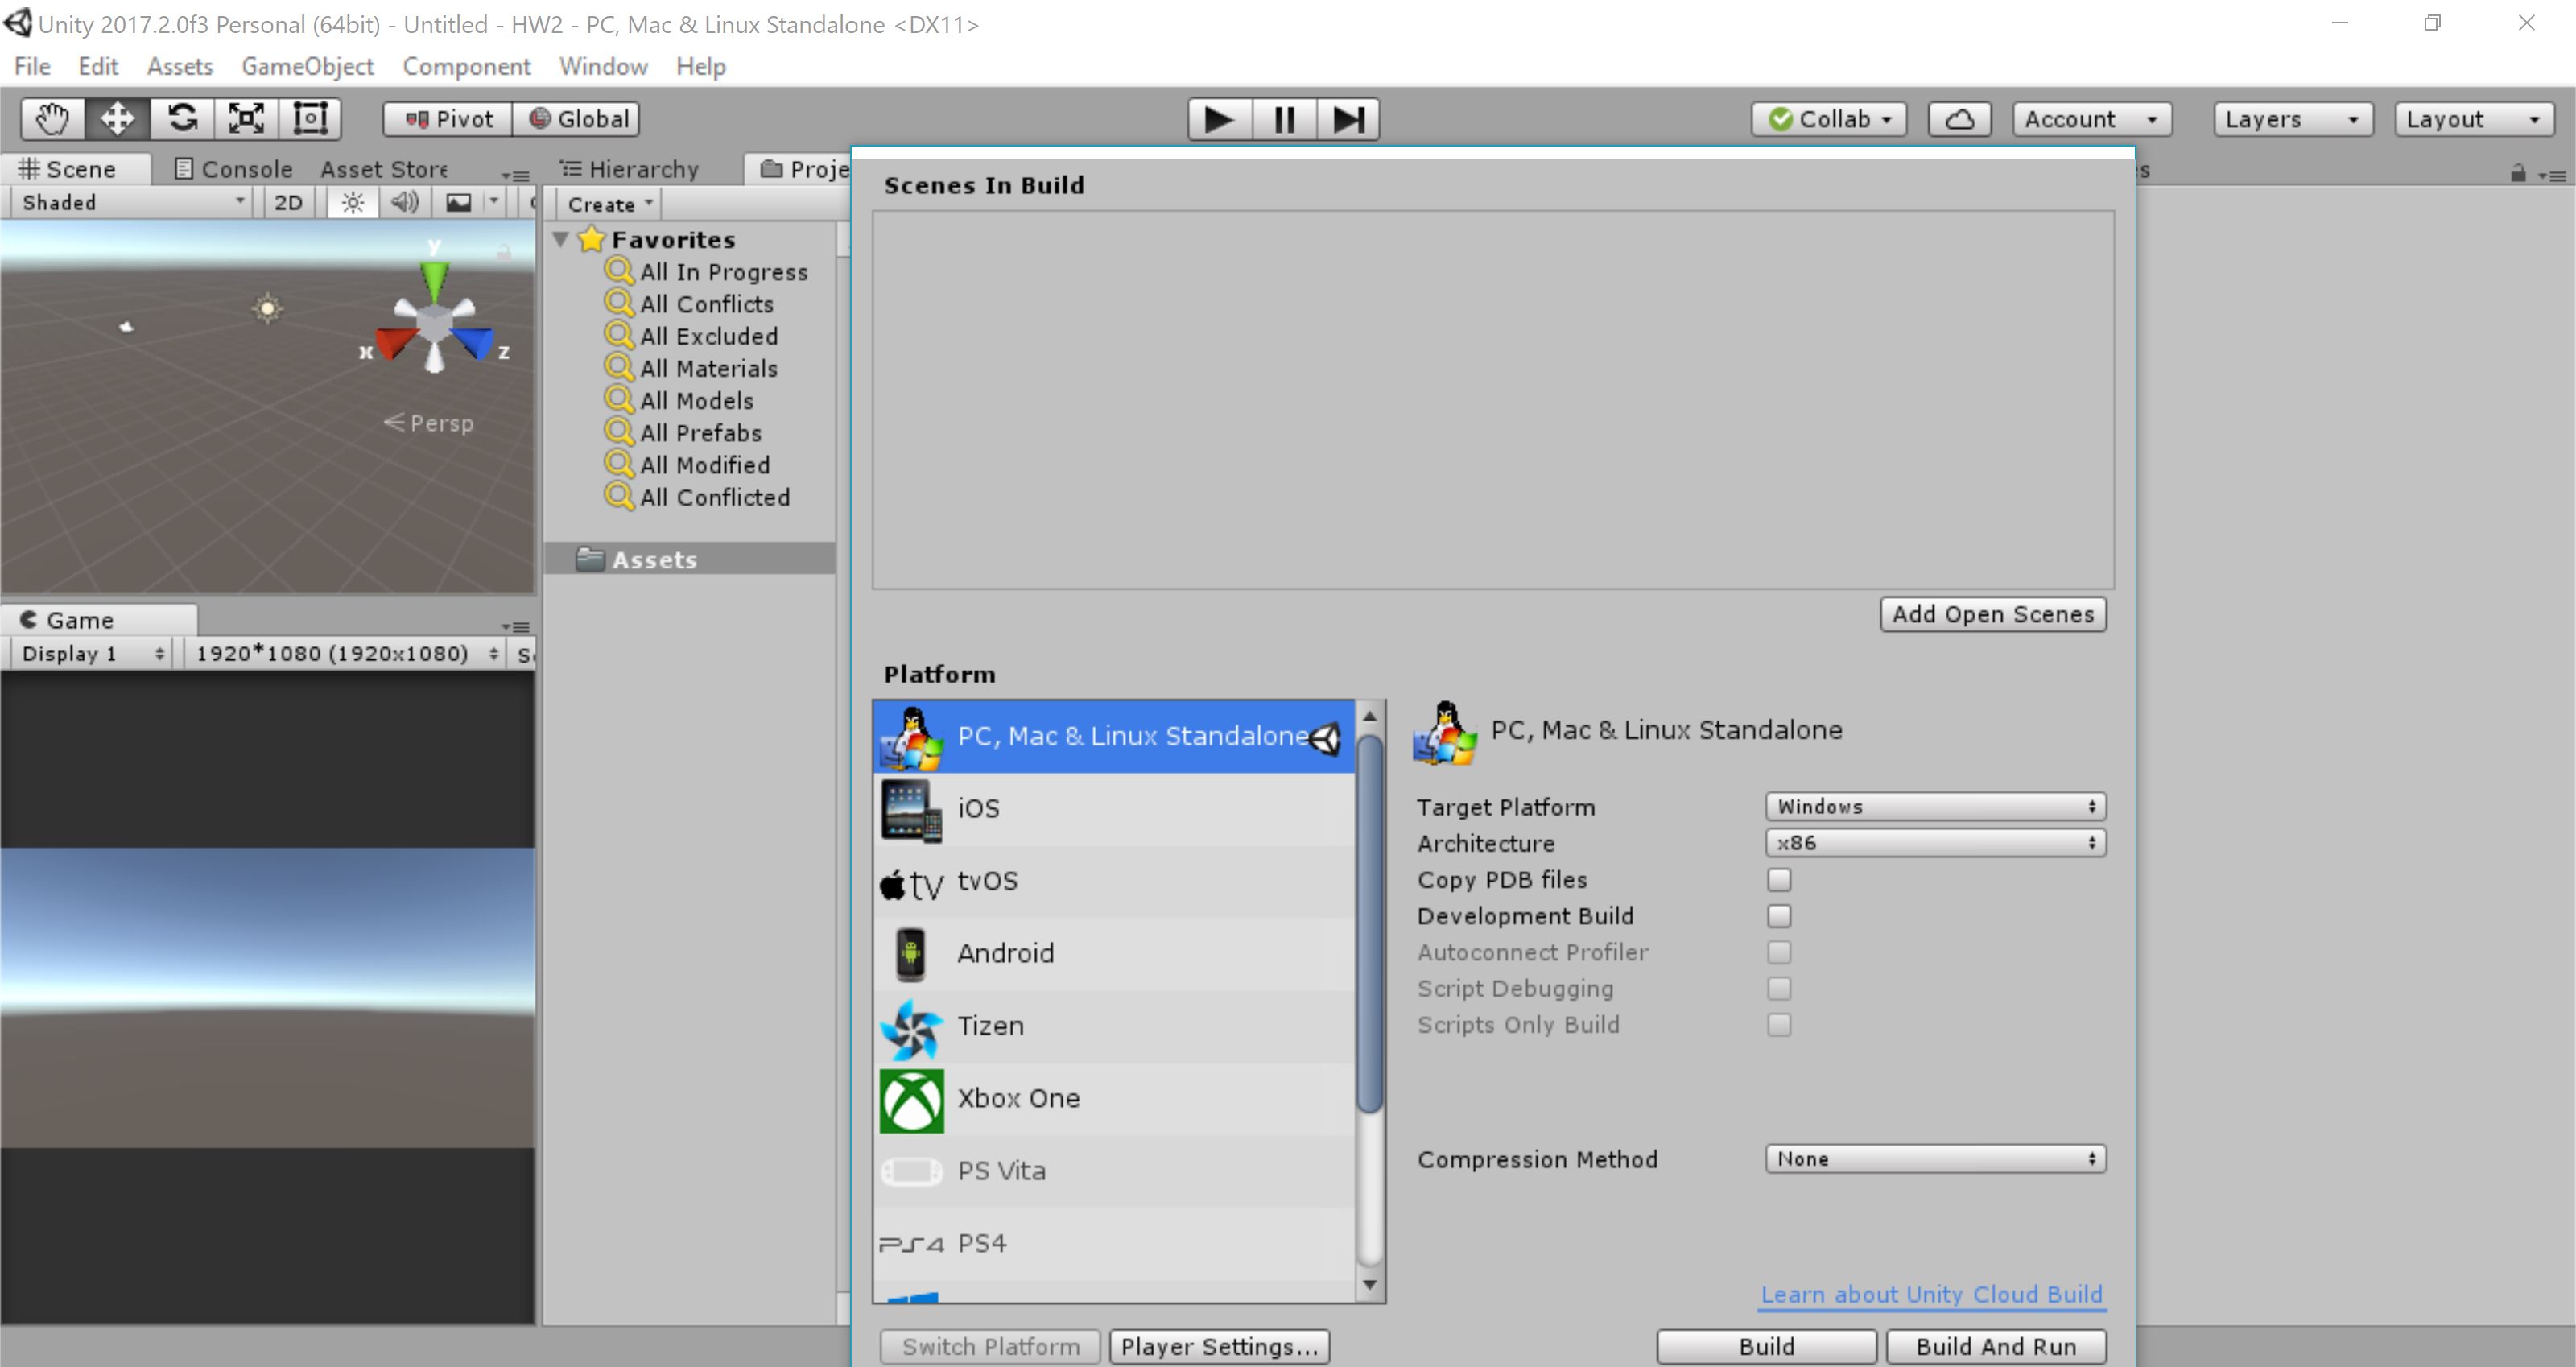
Task: Select PS4 platform
Action: (1113, 1243)
